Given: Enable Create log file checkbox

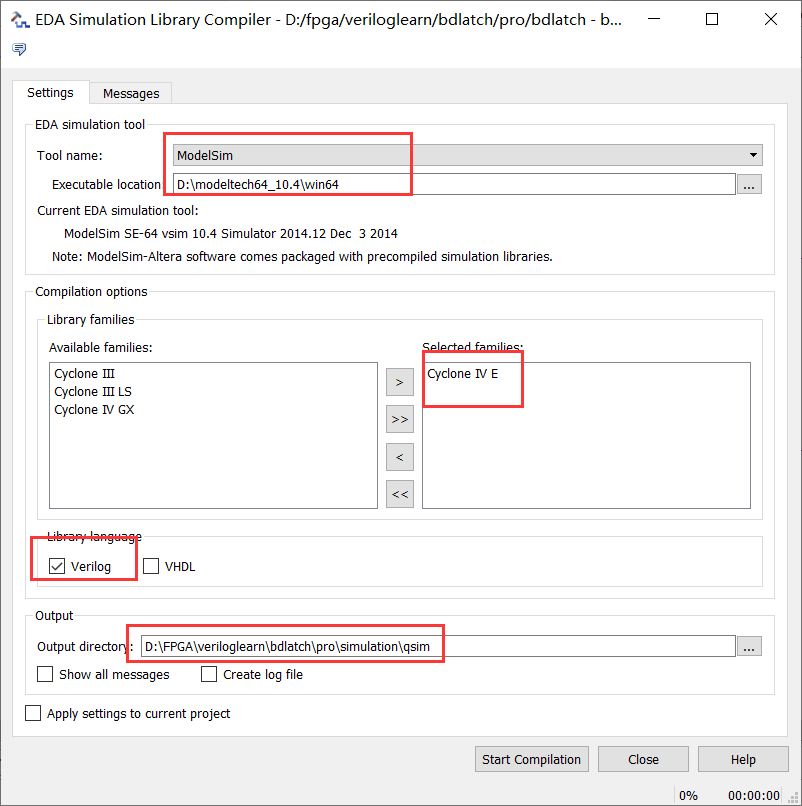Looking at the screenshot, I should (209, 674).
